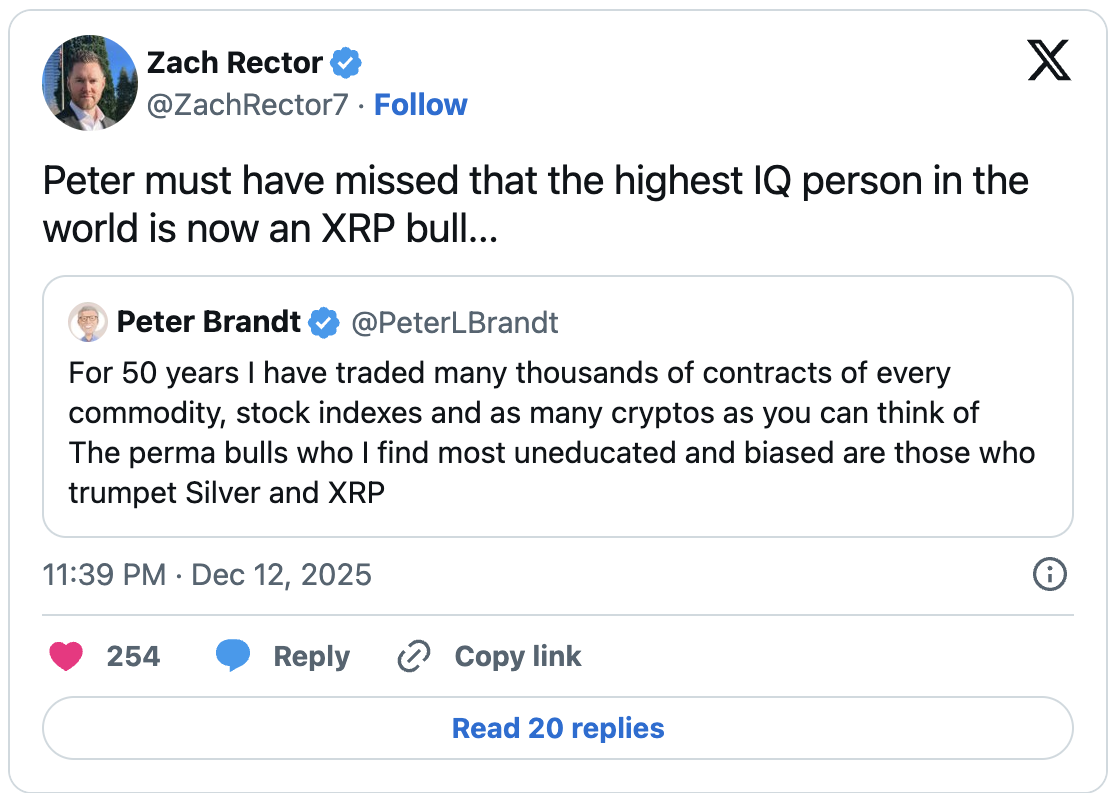This screenshot has height=808, width=1114.
Task: Click Zach Rector's verified badge
Action: coord(346,63)
